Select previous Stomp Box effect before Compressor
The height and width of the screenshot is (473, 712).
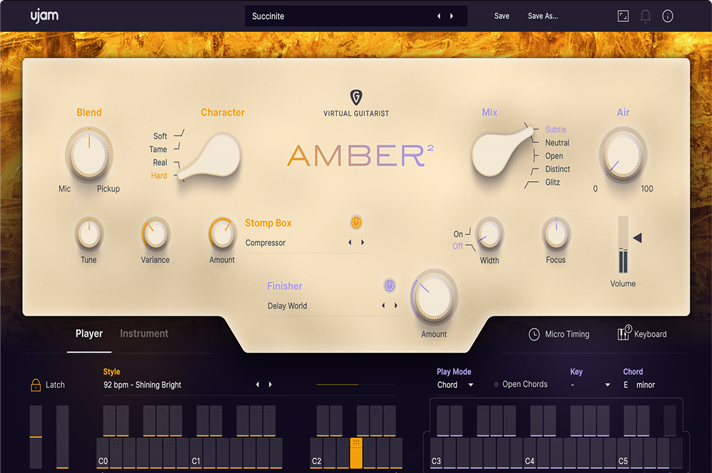point(350,242)
